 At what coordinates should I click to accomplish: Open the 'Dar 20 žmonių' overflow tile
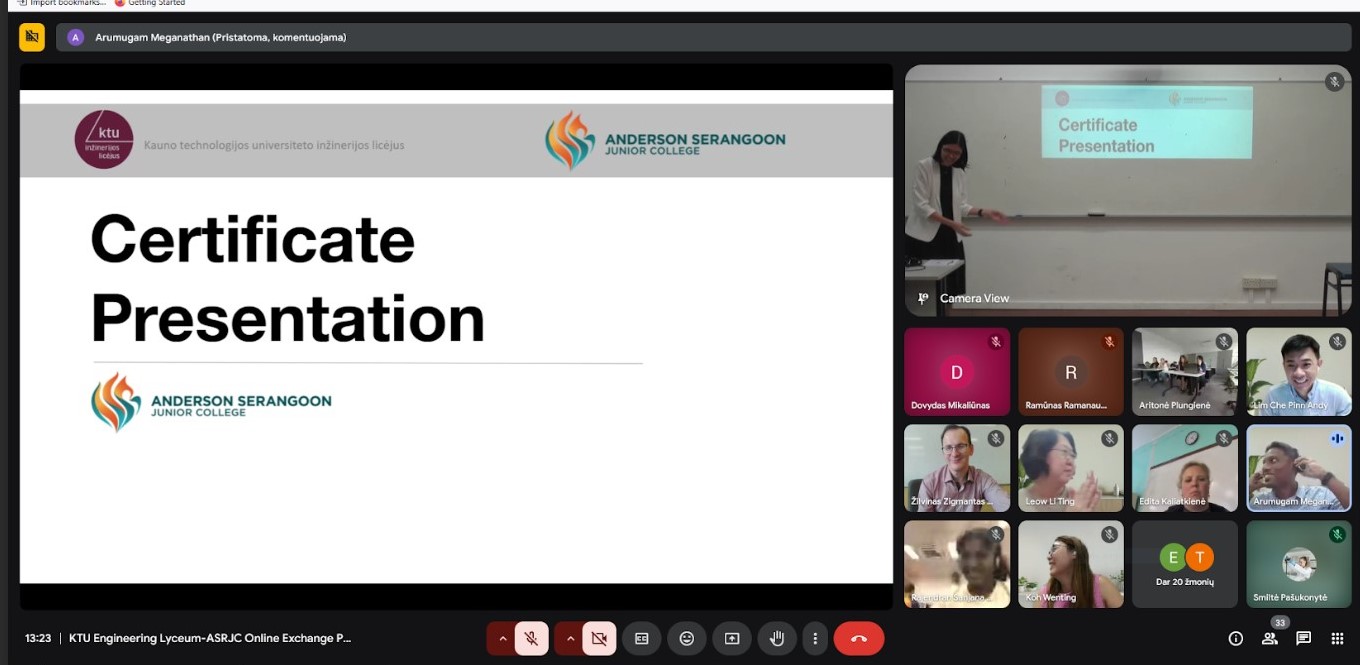click(1185, 564)
